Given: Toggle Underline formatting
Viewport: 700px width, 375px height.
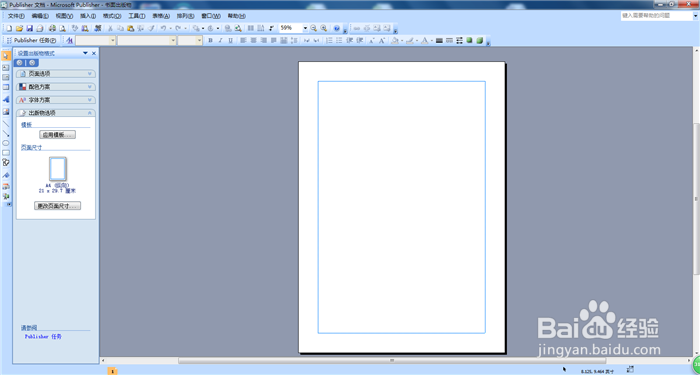Looking at the screenshot, I should [230, 41].
